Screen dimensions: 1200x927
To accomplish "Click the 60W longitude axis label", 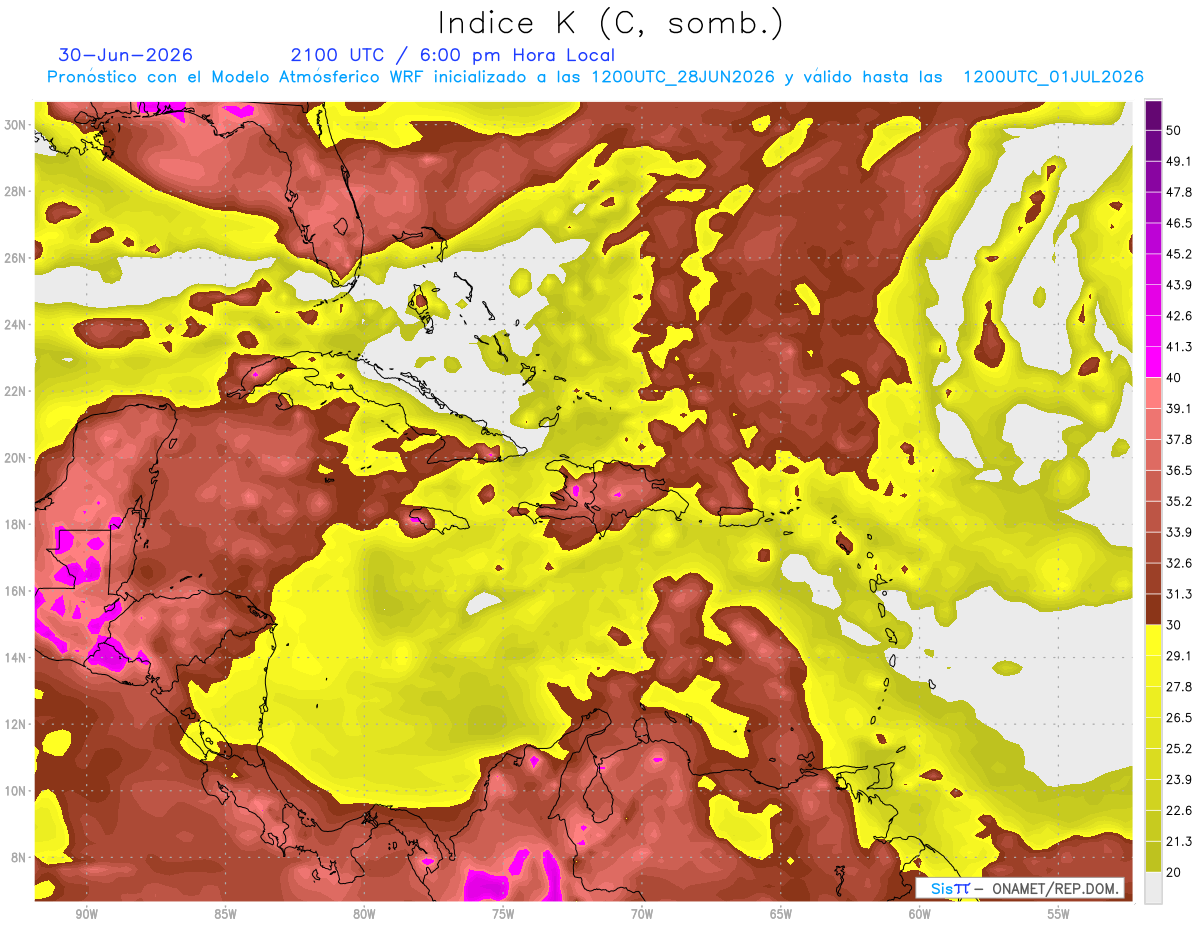I will click(920, 915).
